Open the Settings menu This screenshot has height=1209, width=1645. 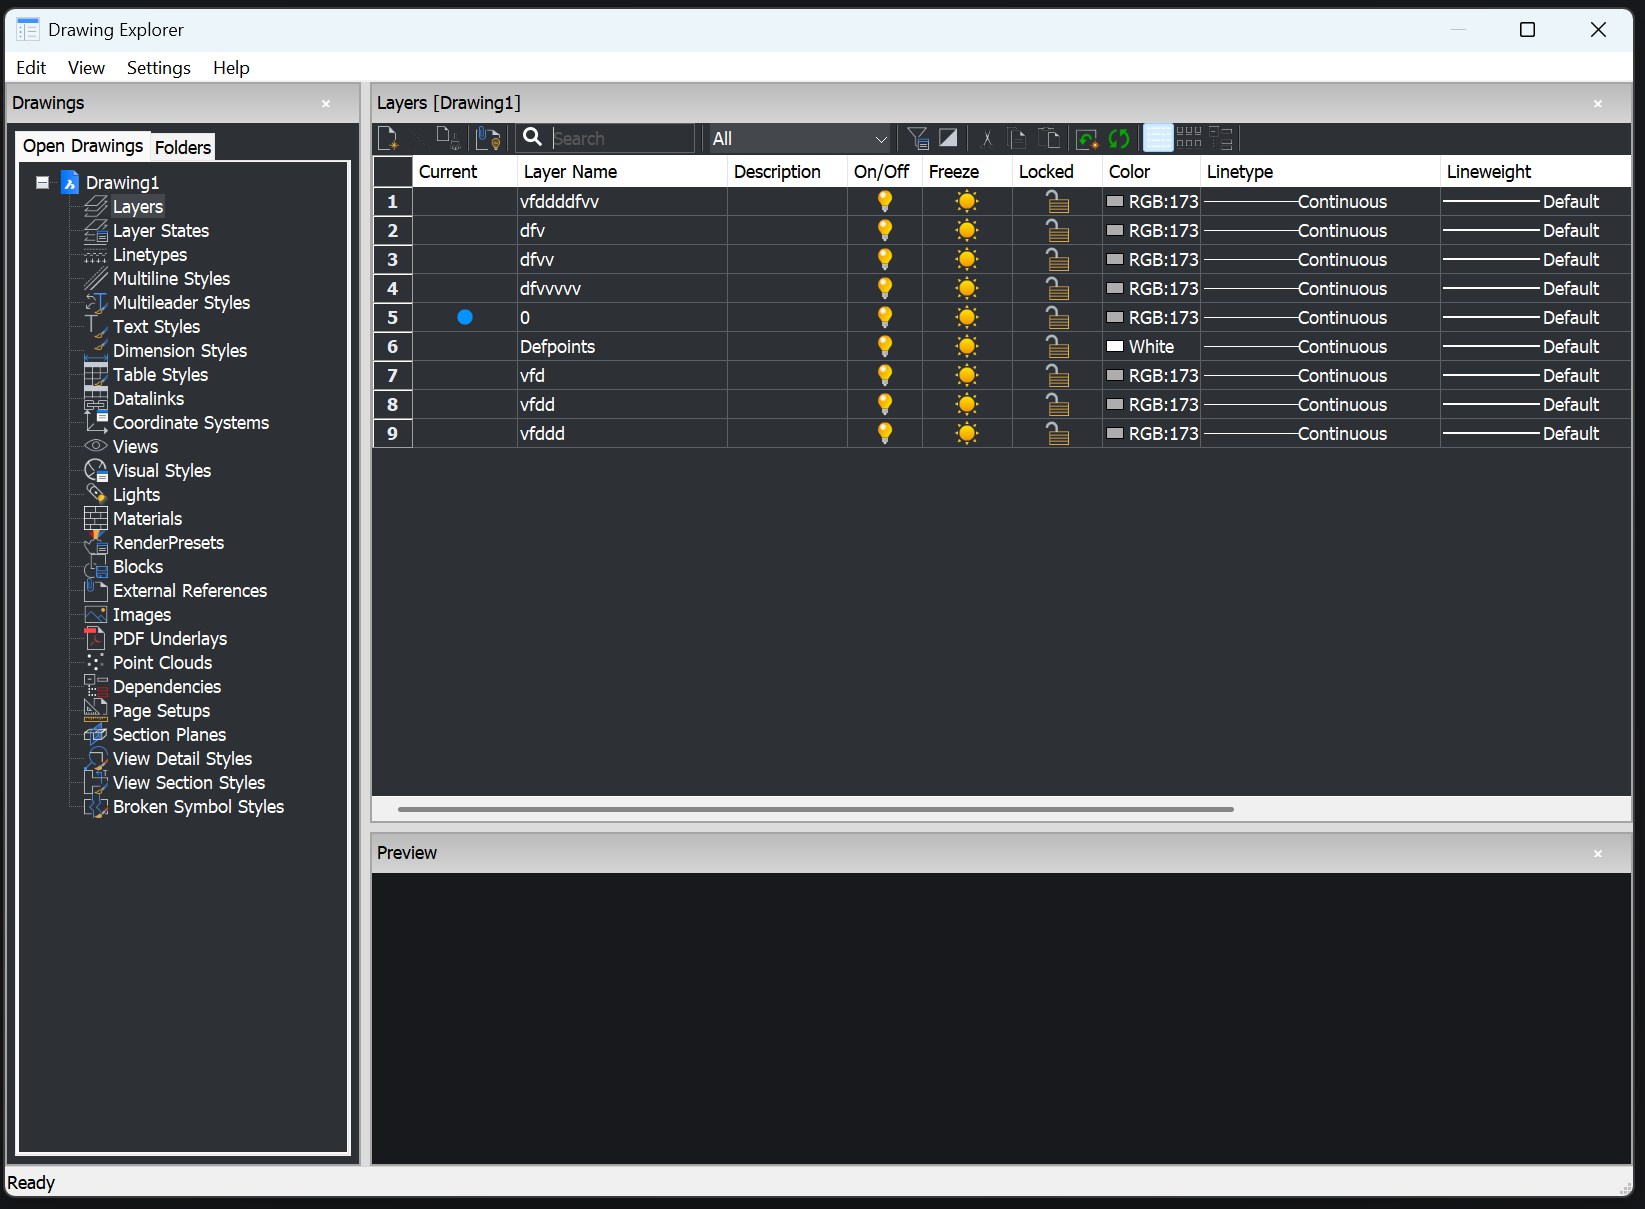pos(158,68)
